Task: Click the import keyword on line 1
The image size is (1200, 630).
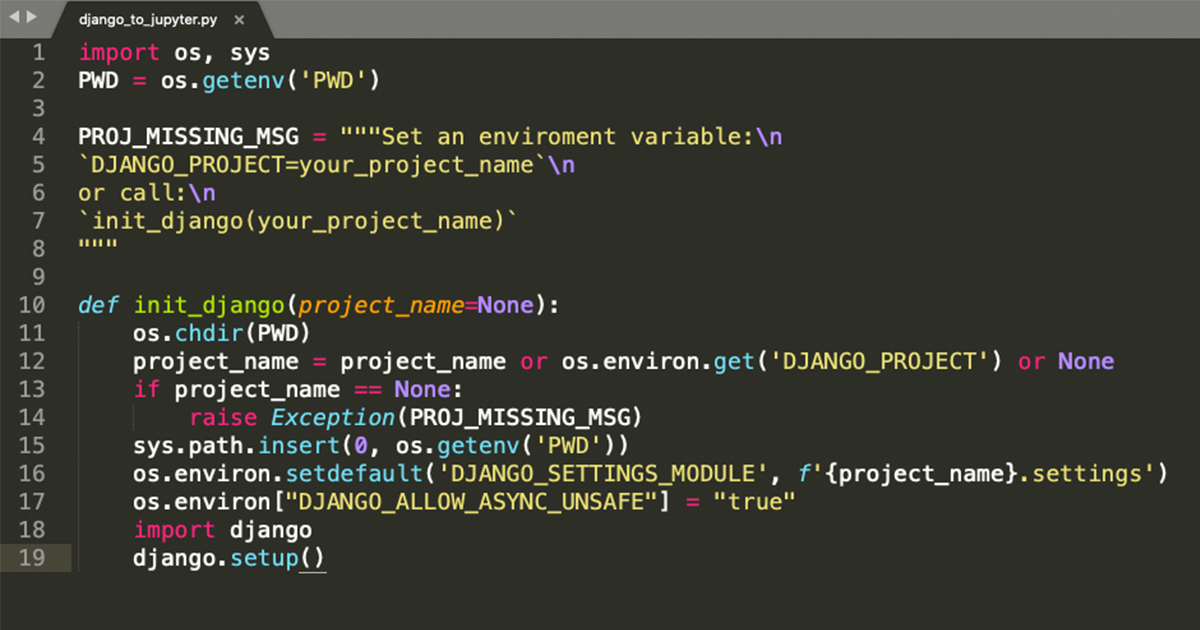Action: tap(118, 52)
